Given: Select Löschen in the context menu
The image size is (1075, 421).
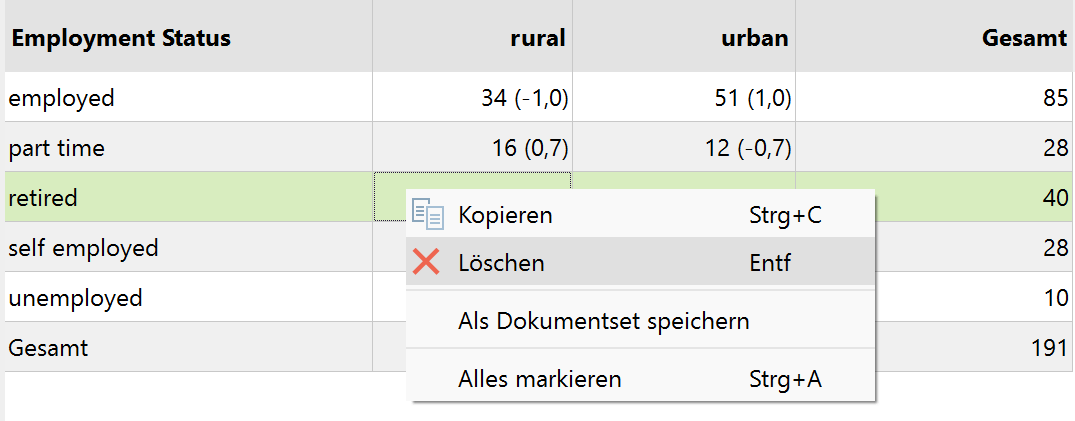Looking at the screenshot, I should pyautogui.click(x=501, y=263).
